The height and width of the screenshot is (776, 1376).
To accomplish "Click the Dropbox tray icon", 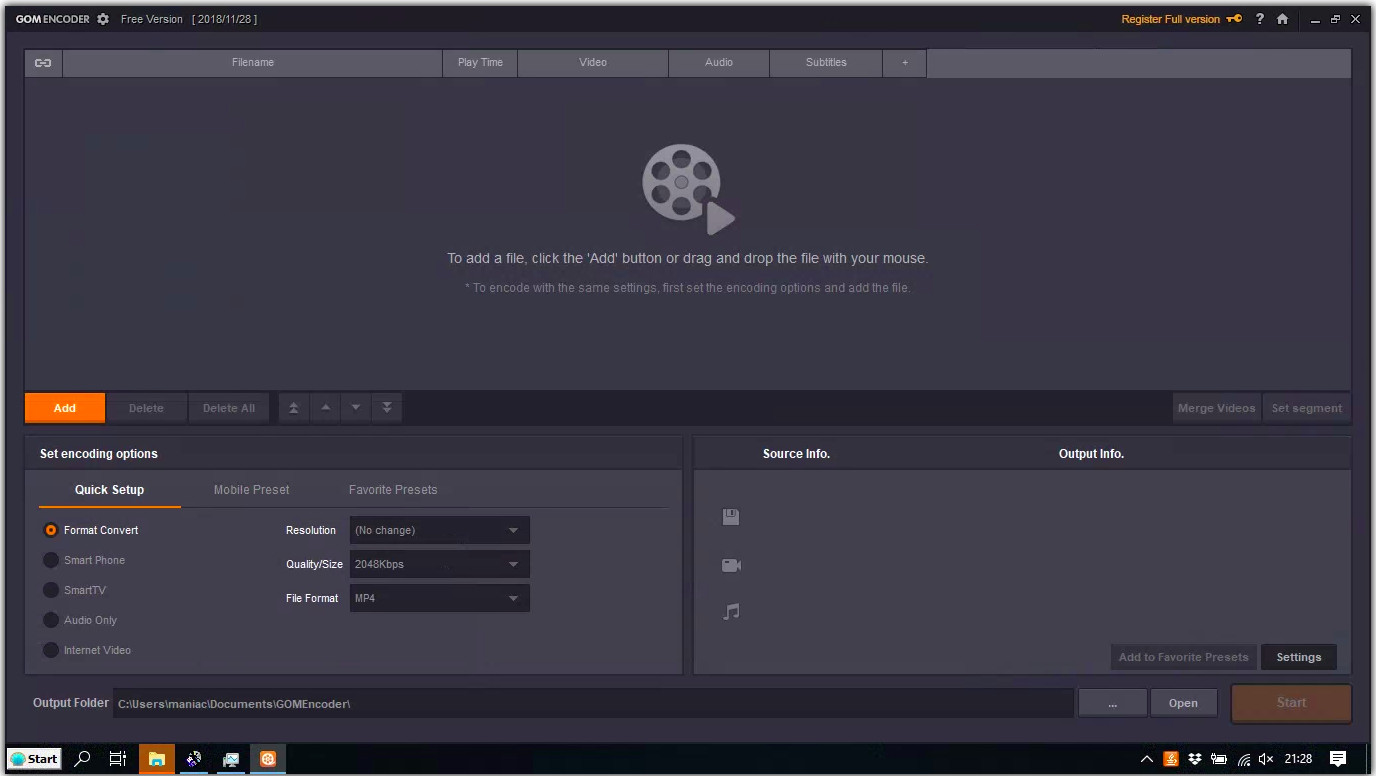I will [x=1195, y=759].
